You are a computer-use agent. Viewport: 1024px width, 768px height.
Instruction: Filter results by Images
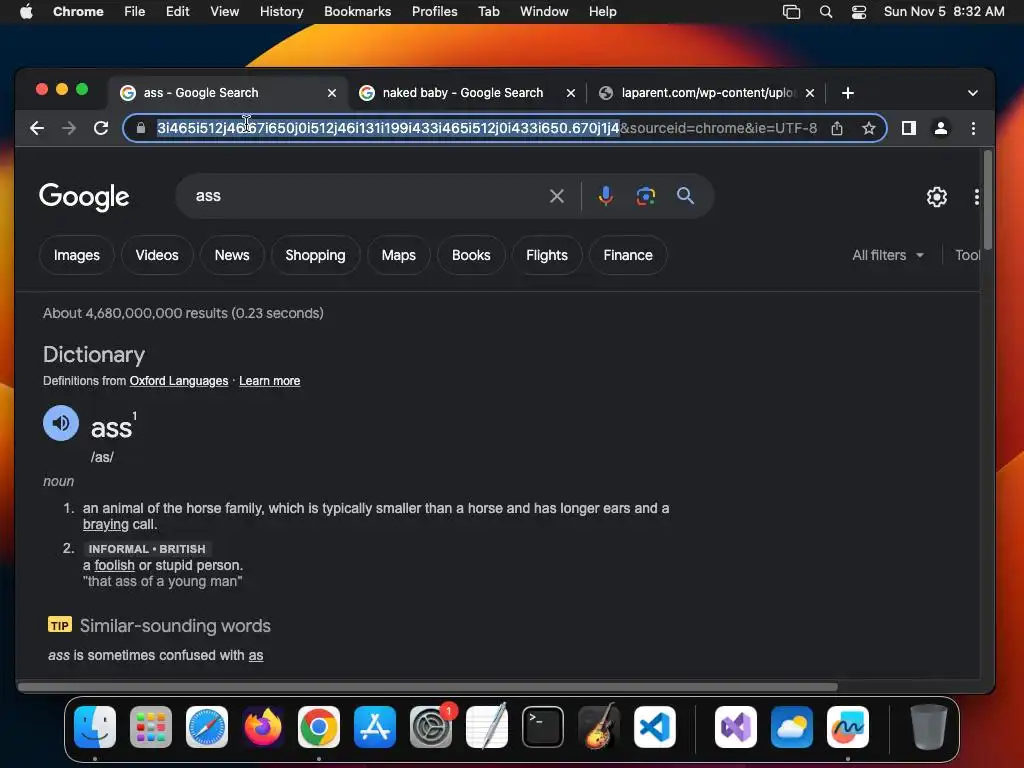pyautogui.click(x=76, y=255)
